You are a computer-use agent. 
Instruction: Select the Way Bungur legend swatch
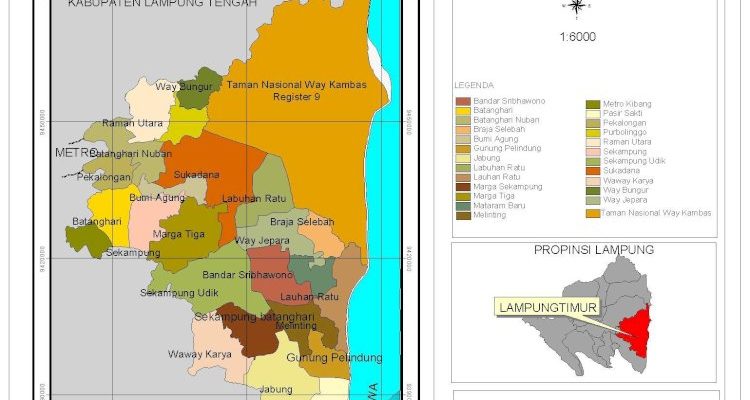594,190
